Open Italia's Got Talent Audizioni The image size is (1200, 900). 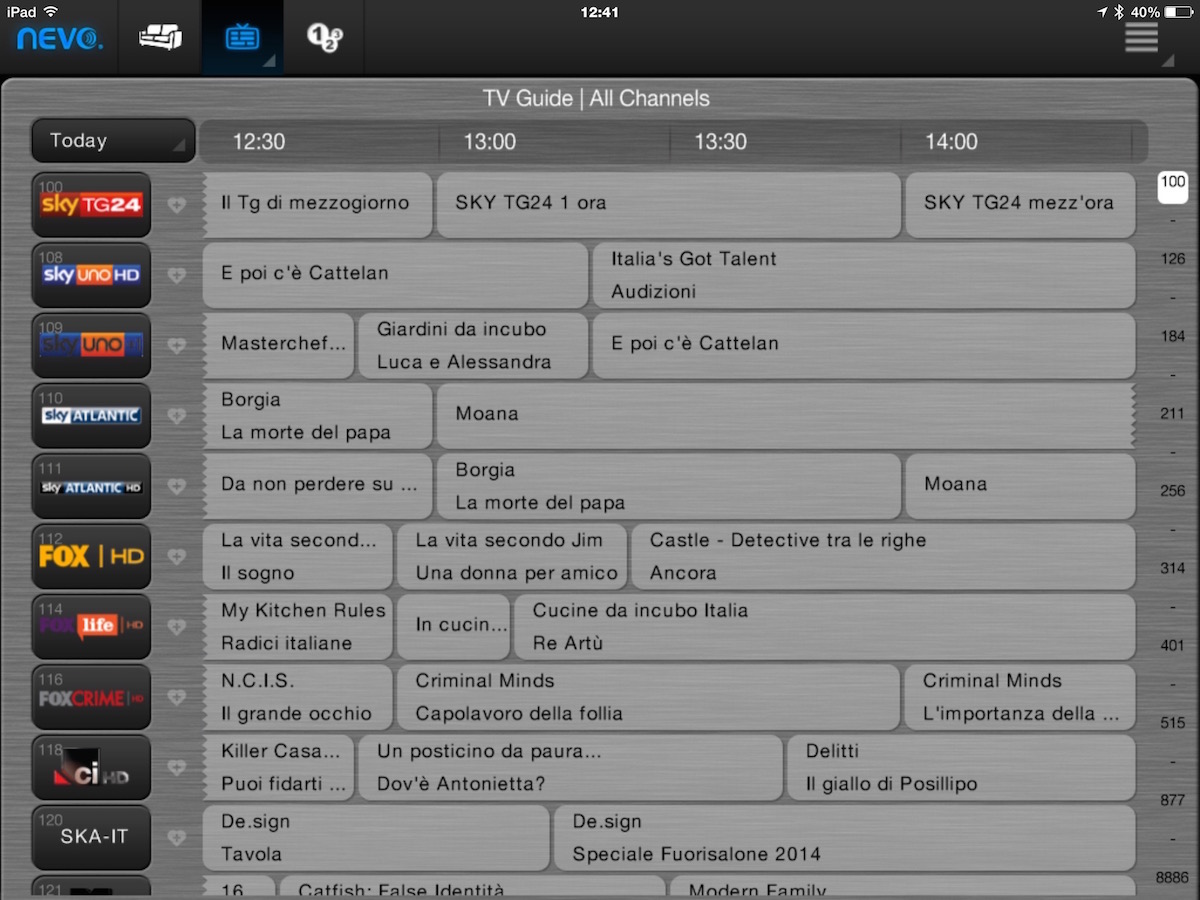[864, 275]
